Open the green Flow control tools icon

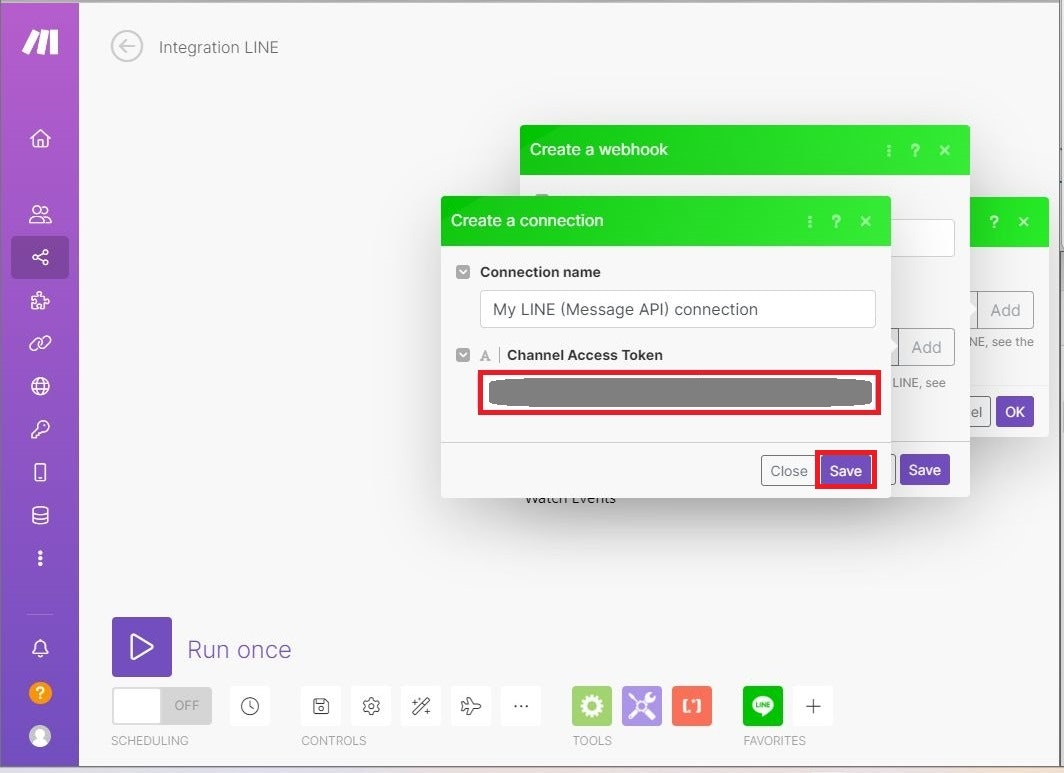[592, 706]
